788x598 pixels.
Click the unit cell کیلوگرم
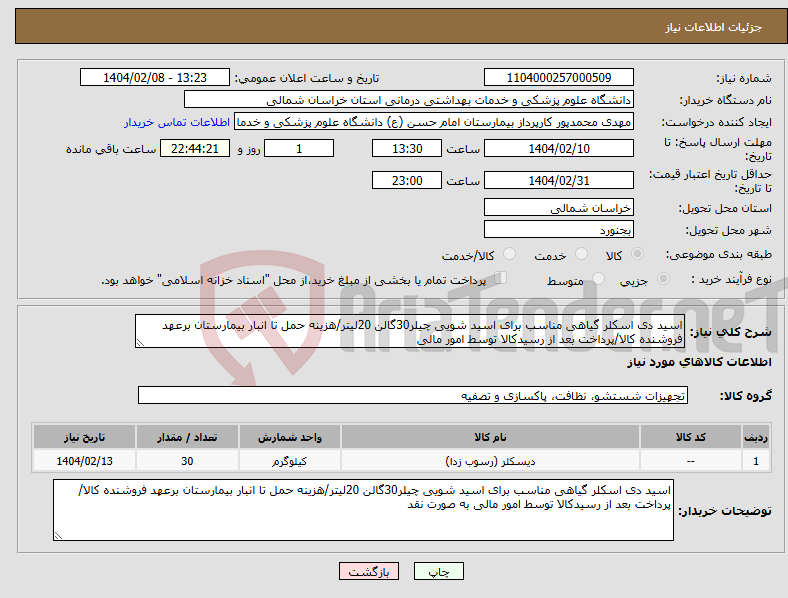click(290, 461)
